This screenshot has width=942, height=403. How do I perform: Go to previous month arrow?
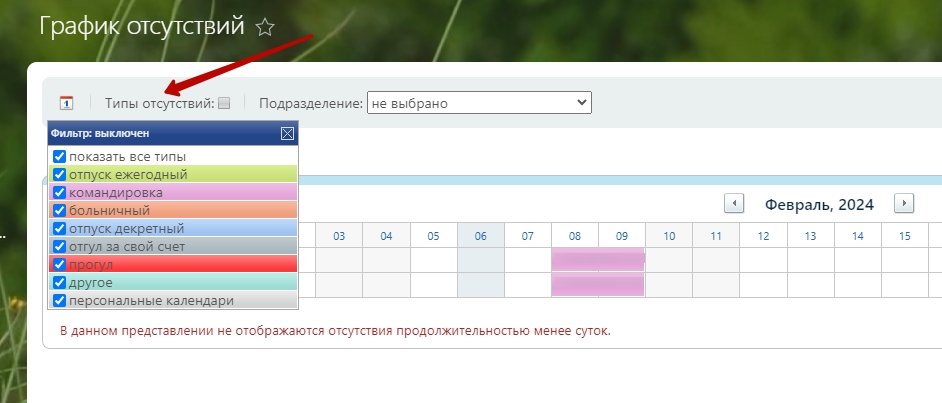[734, 204]
